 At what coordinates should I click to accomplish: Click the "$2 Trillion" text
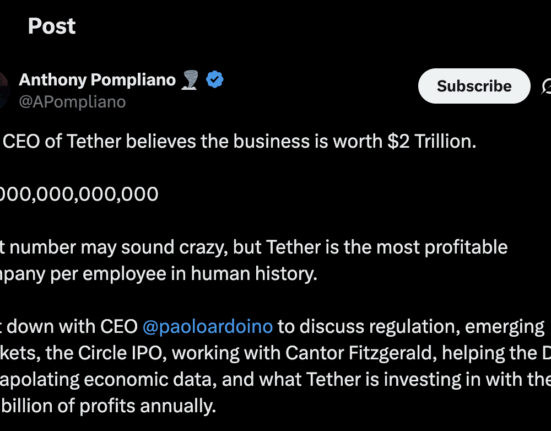(432, 142)
